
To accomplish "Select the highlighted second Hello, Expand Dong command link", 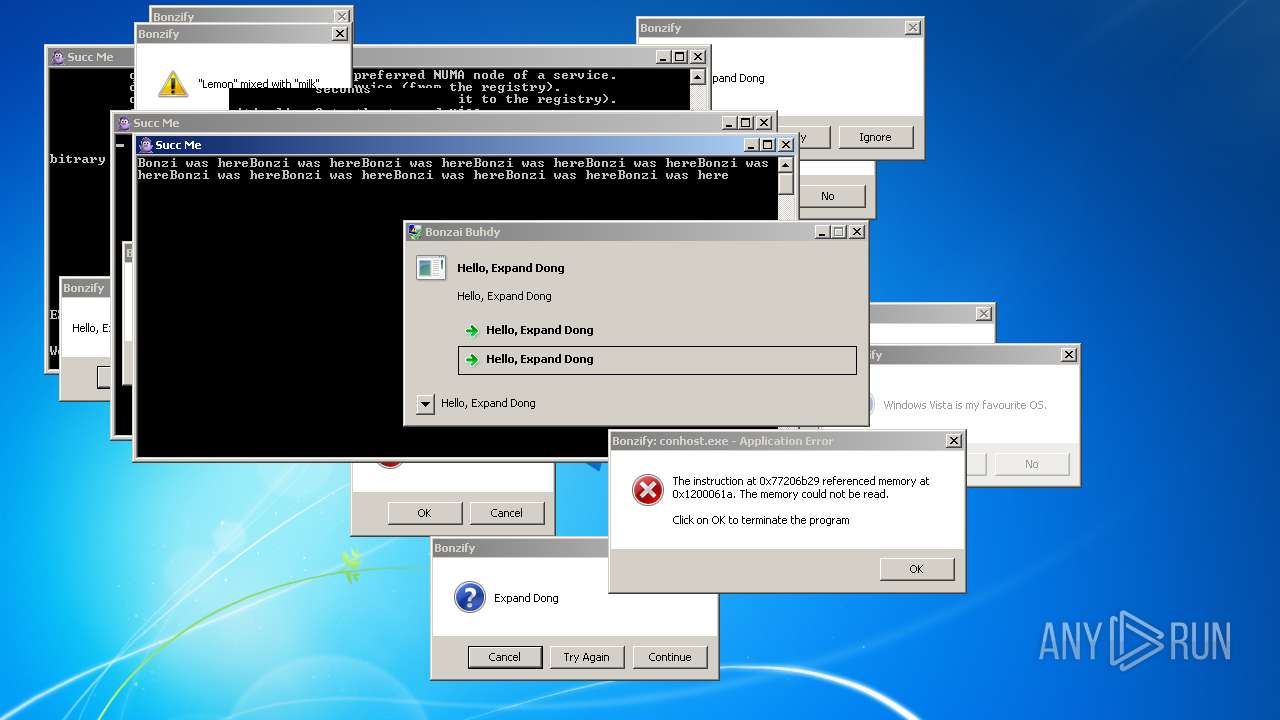I will 657,360.
